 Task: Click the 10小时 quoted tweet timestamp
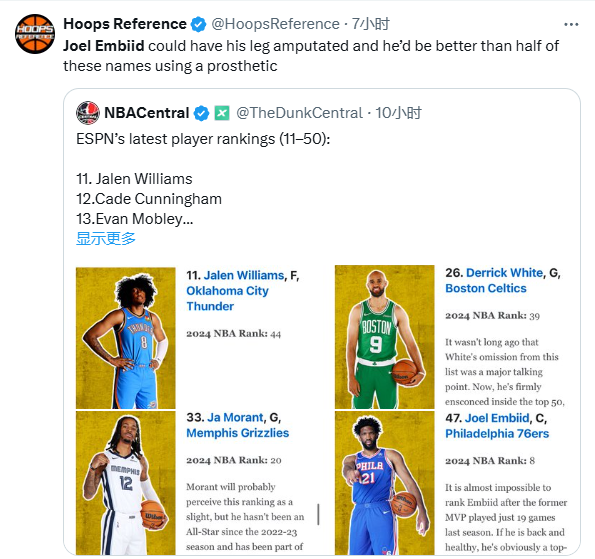point(398,113)
